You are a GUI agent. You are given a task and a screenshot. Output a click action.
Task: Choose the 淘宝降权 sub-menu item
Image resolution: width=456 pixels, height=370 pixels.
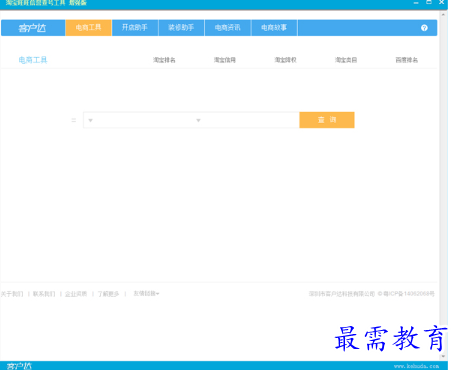tap(285, 60)
